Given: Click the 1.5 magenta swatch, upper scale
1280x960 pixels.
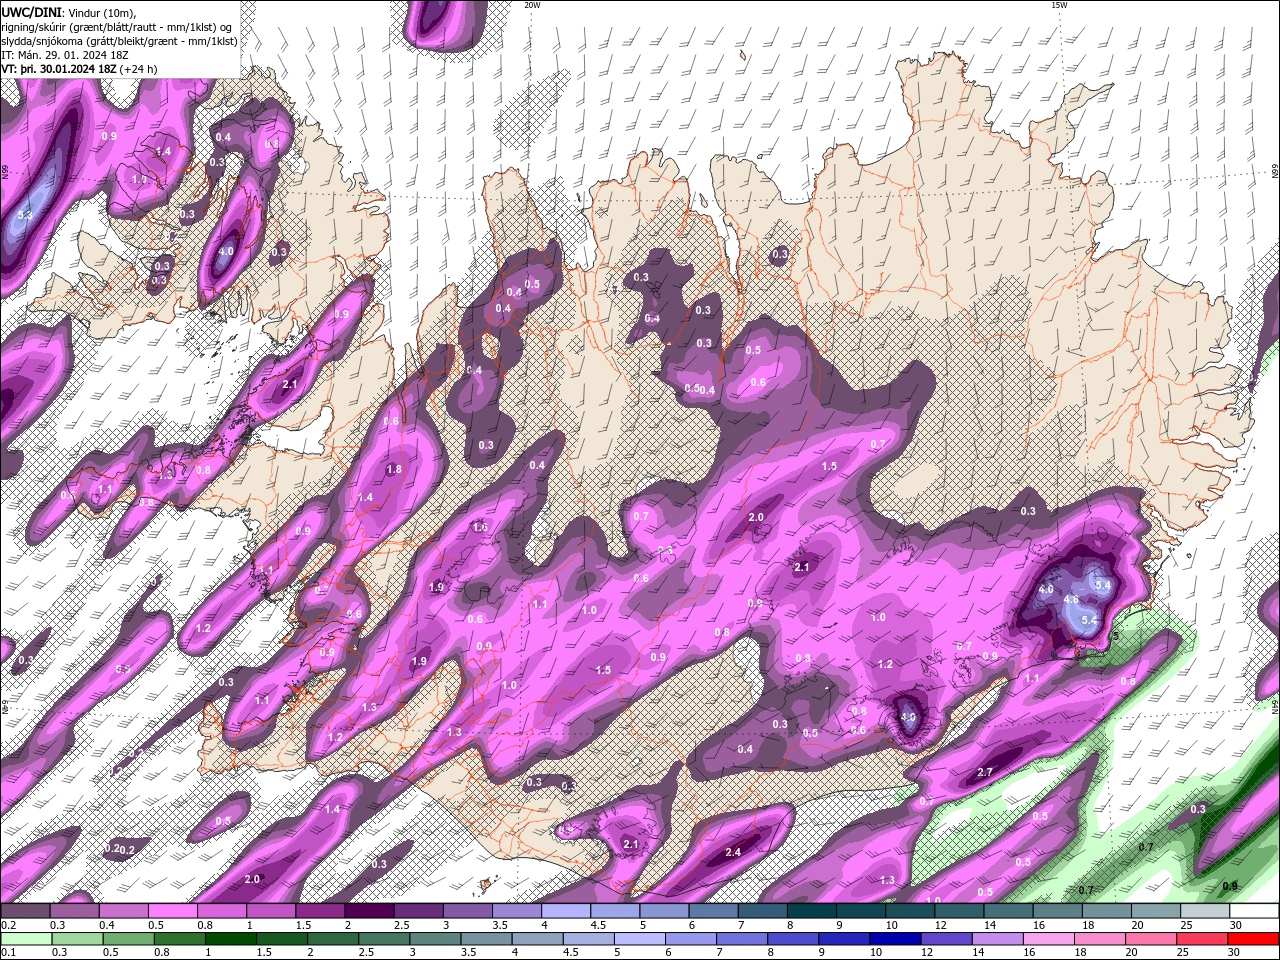Looking at the screenshot, I should tap(319, 911).
